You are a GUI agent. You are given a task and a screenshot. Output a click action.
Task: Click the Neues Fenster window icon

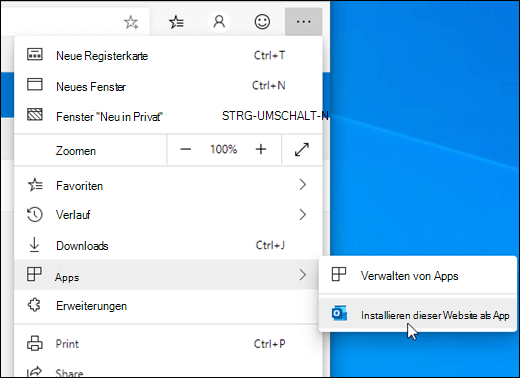coord(35,84)
